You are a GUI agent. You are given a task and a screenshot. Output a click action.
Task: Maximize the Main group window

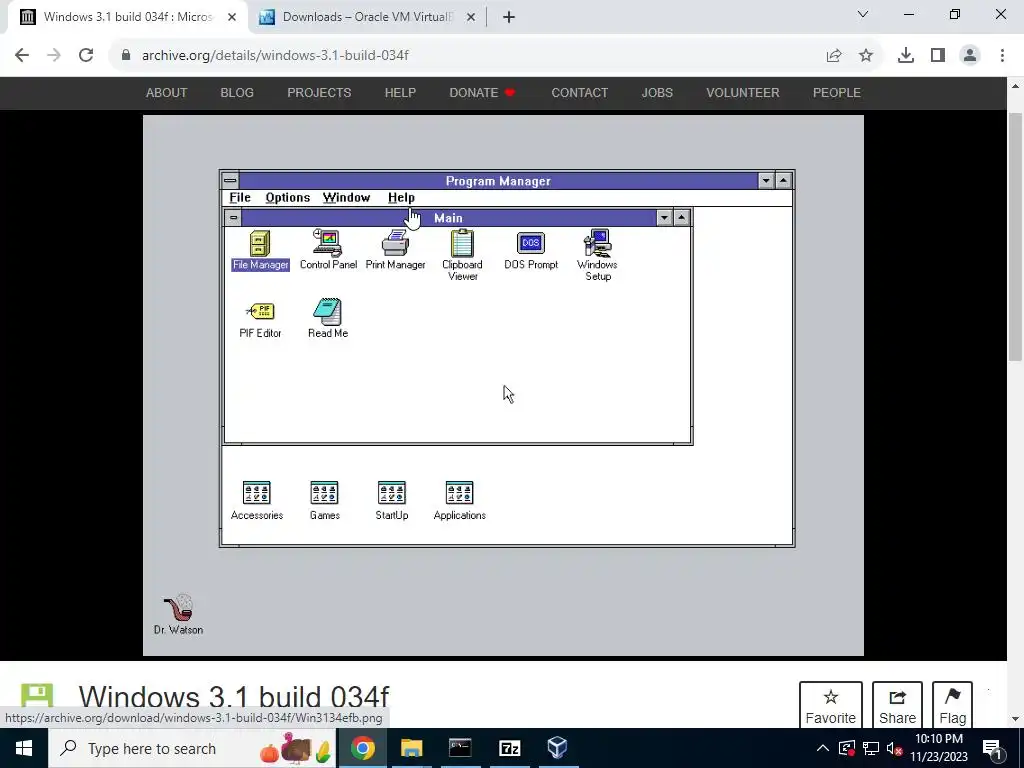(682, 217)
